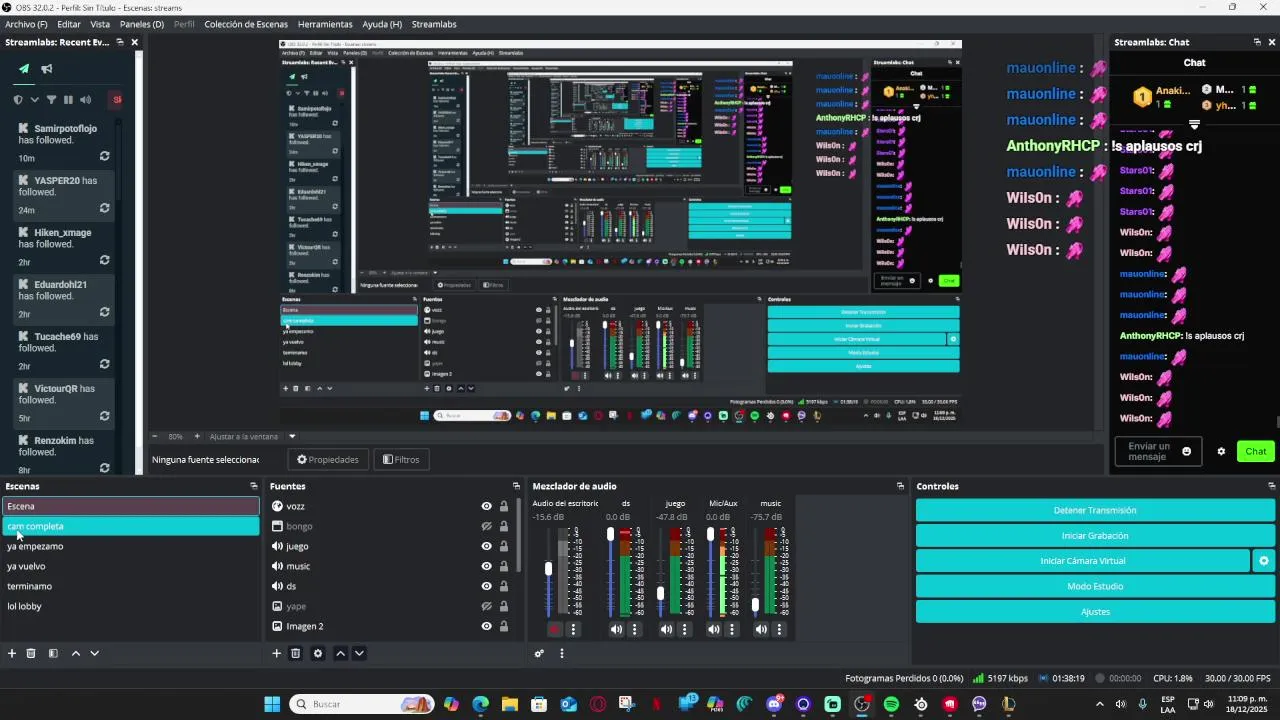Expand the chevron dropdown in Recent Events

coord(34,100)
